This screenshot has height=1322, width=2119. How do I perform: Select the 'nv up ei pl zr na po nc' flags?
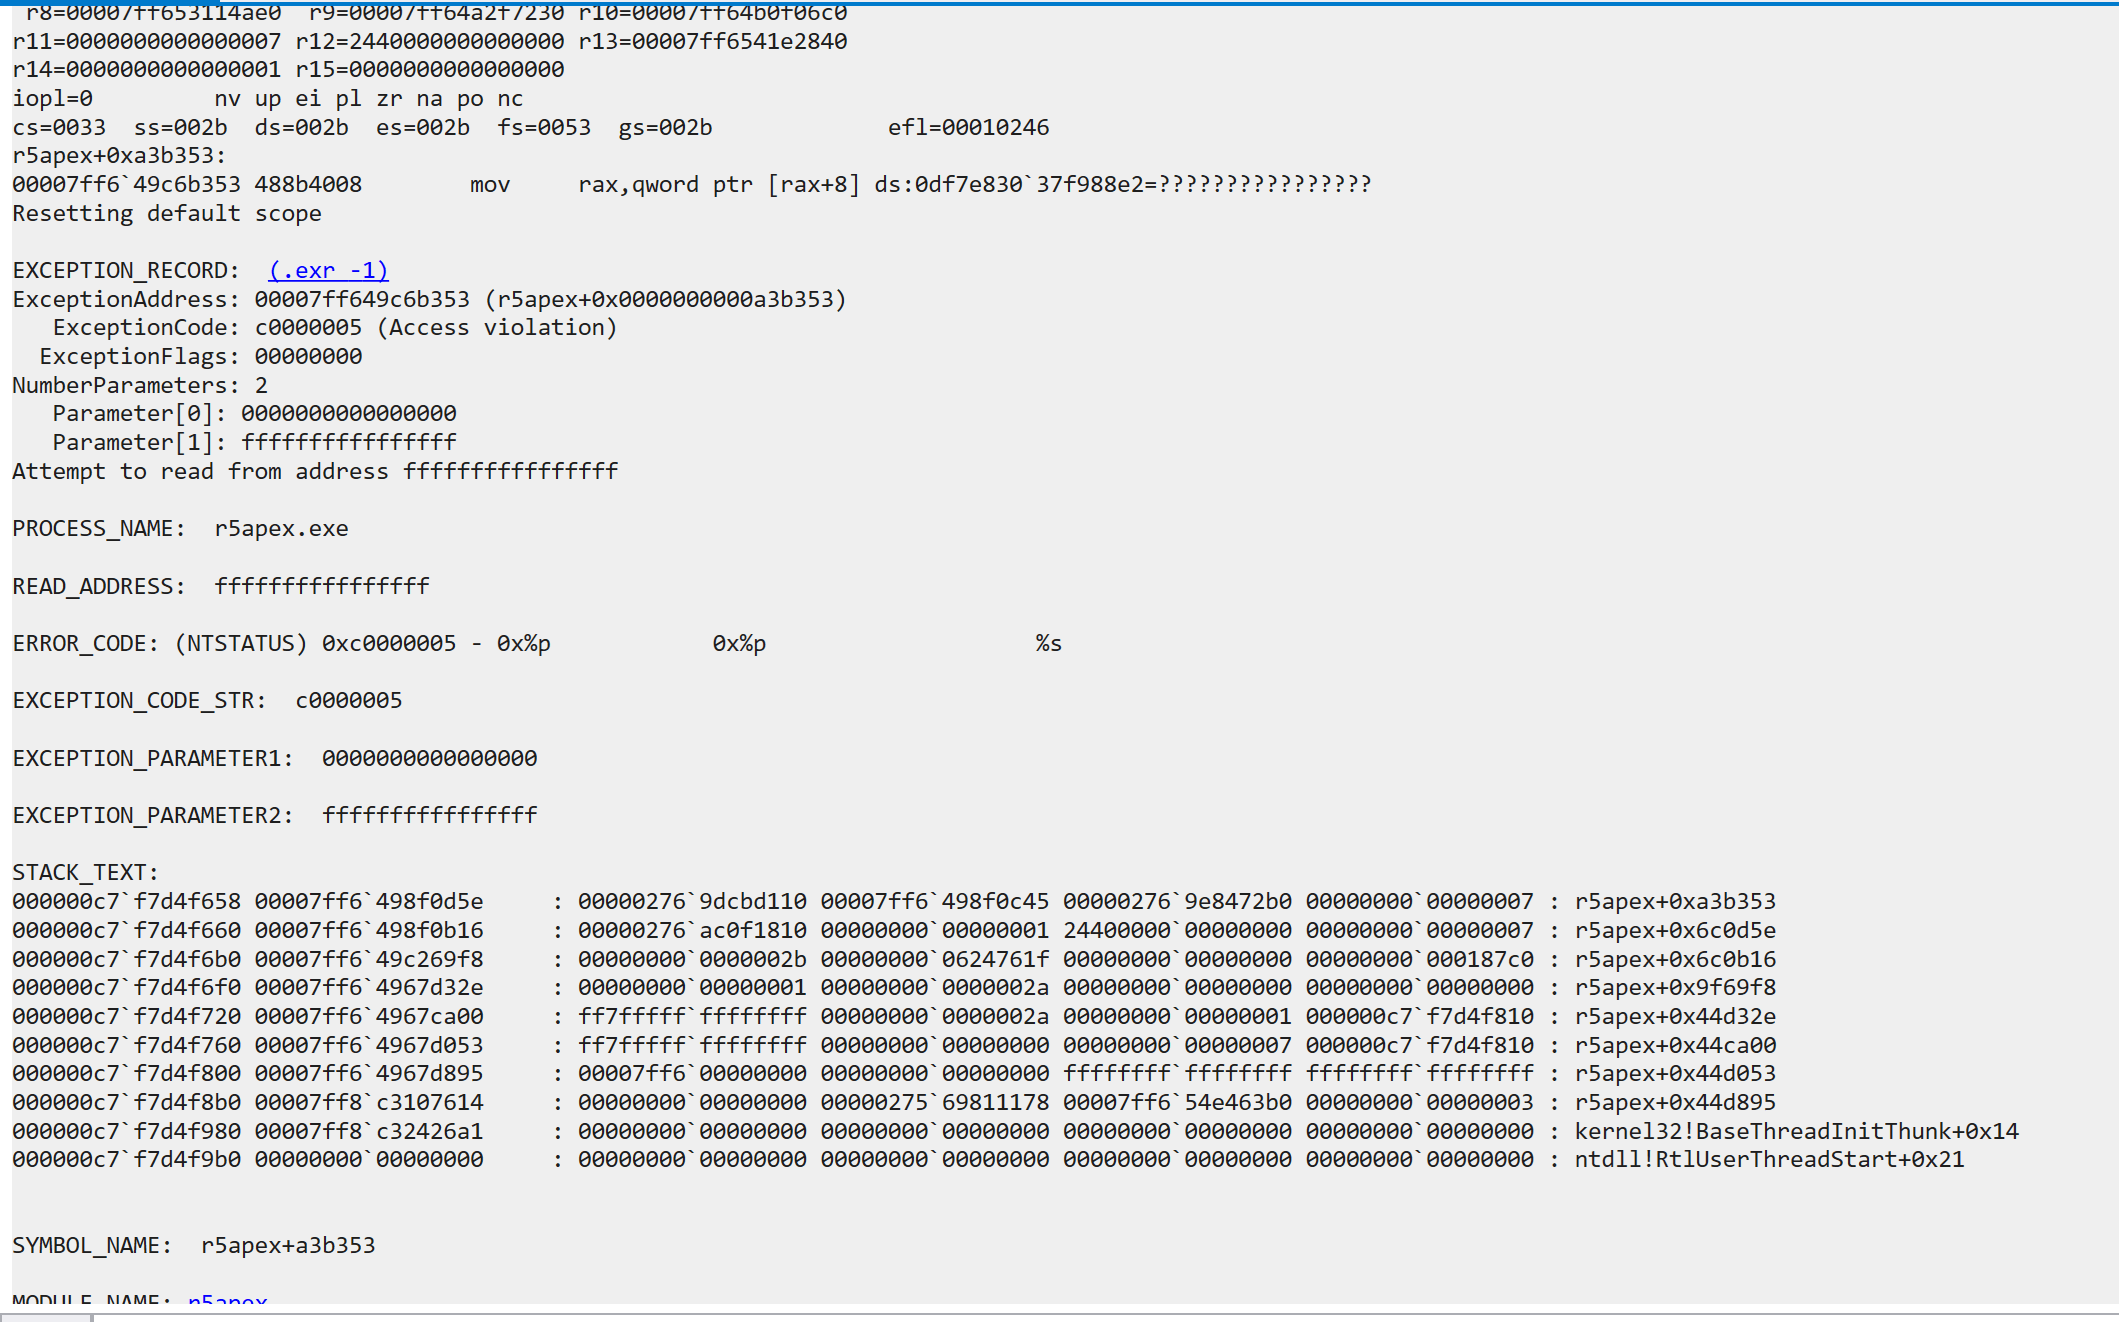tap(369, 99)
